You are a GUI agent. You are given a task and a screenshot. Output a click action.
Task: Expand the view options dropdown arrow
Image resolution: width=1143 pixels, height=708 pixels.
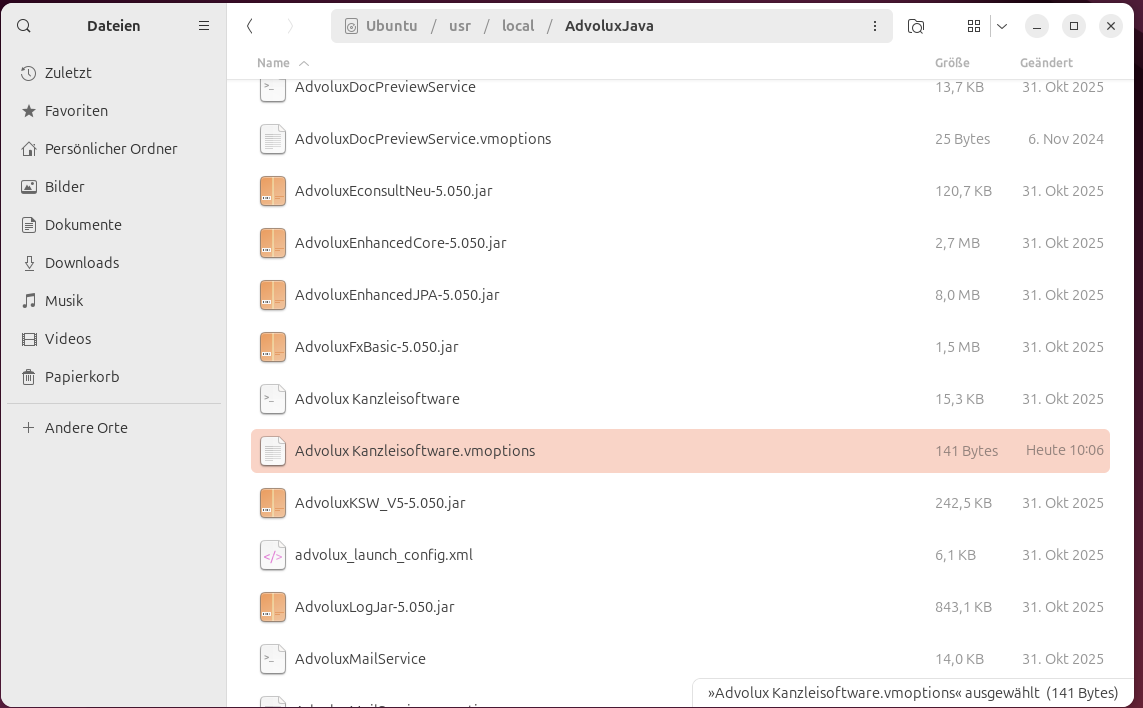pos(1002,26)
